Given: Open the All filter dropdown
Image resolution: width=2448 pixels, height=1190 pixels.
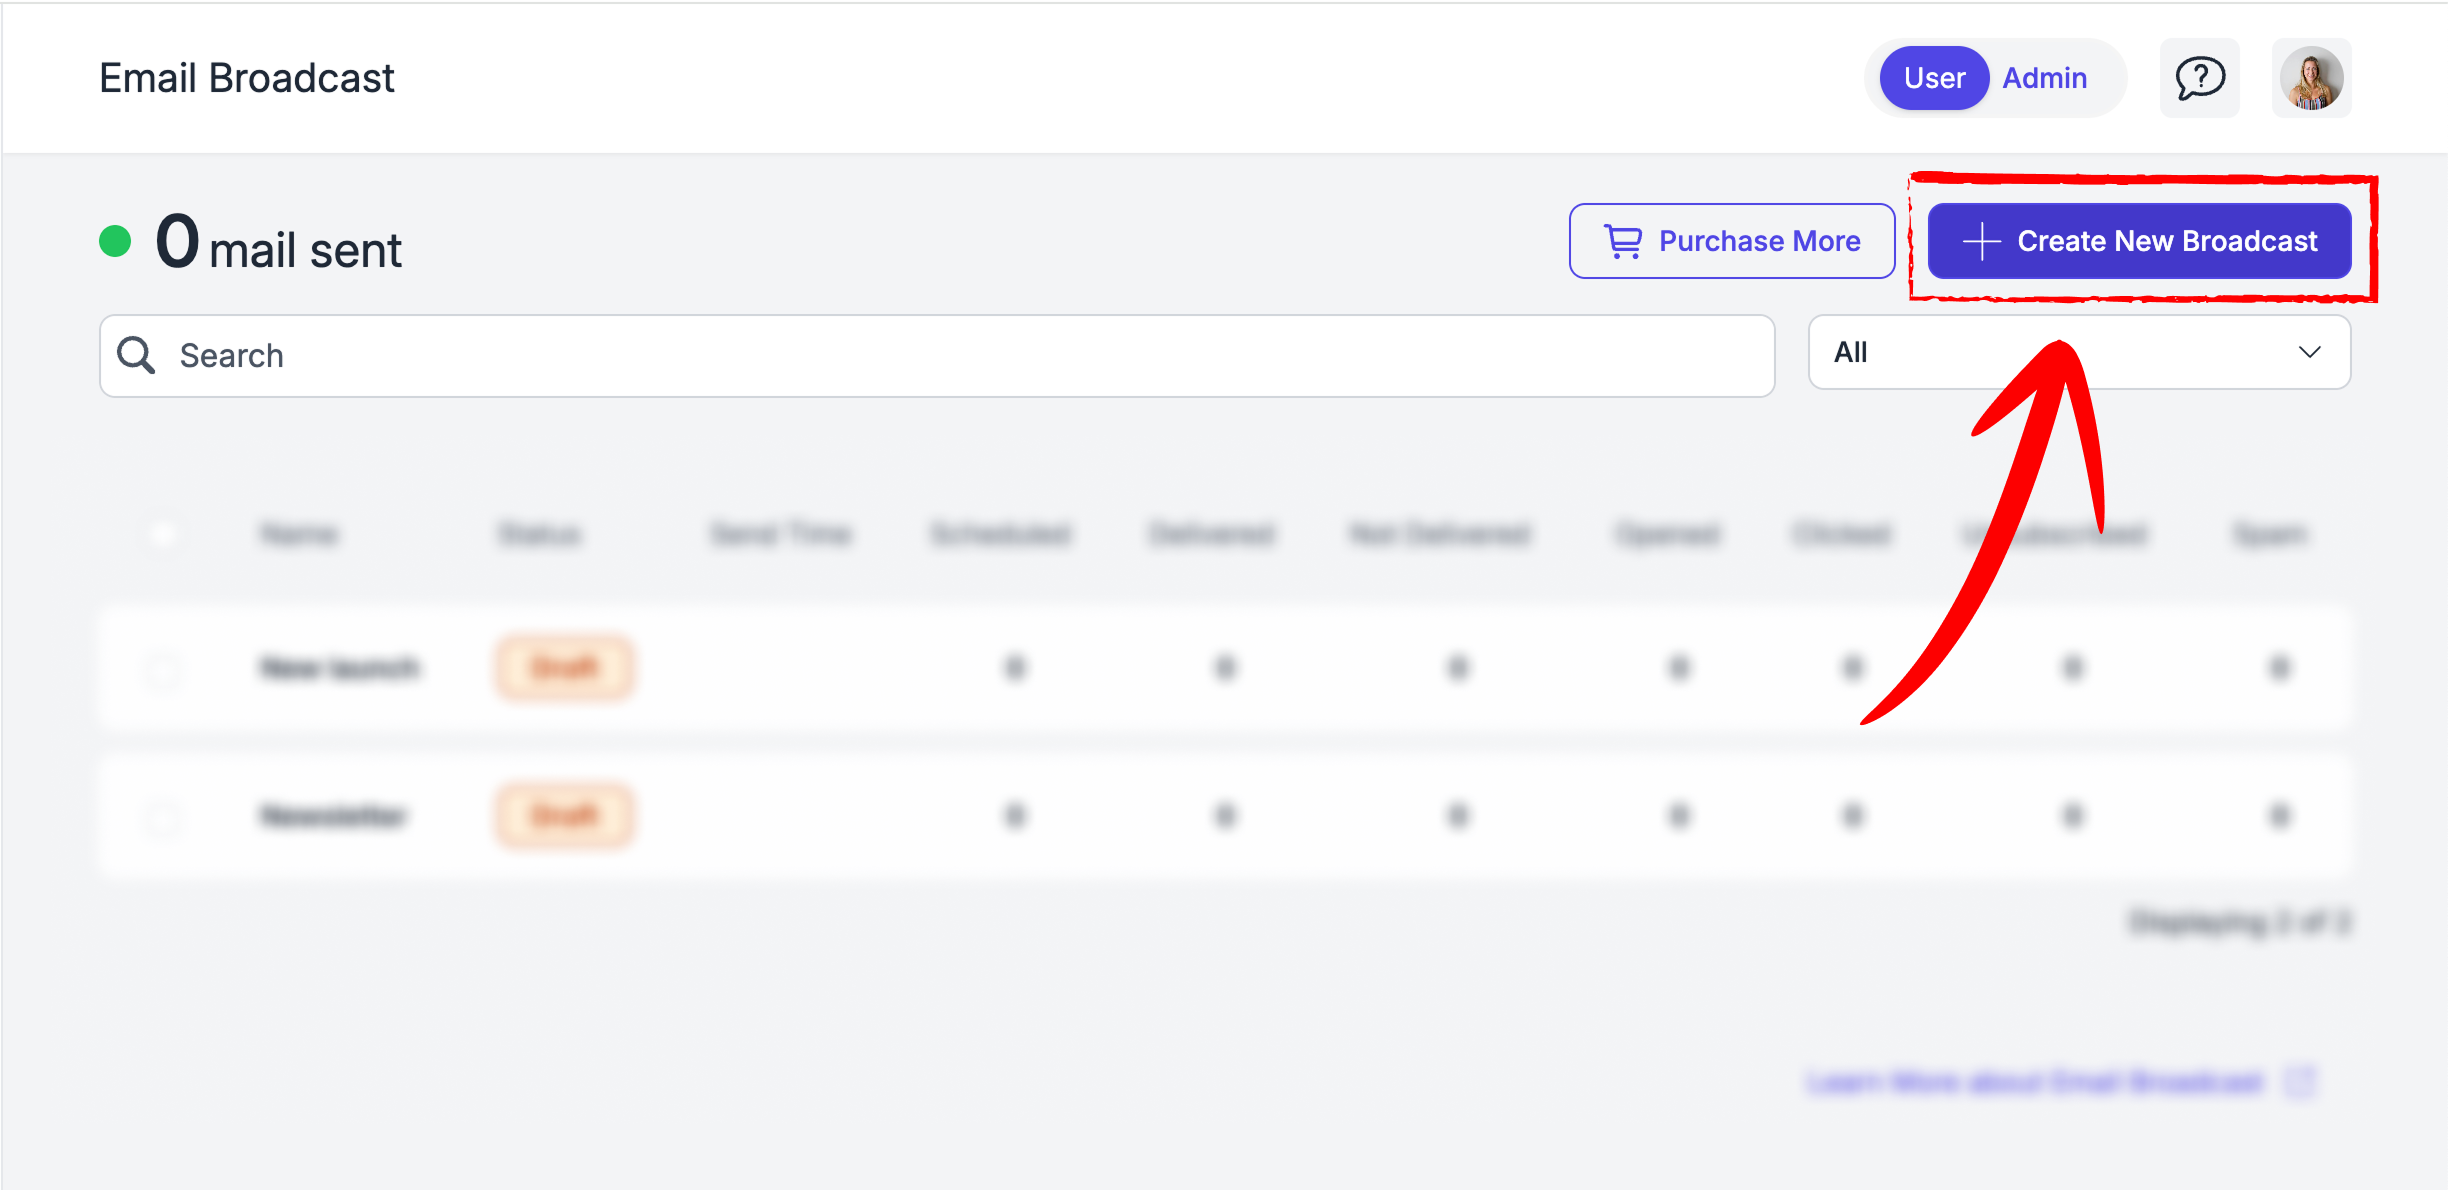Looking at the screenshot, I should (2079, 352).
